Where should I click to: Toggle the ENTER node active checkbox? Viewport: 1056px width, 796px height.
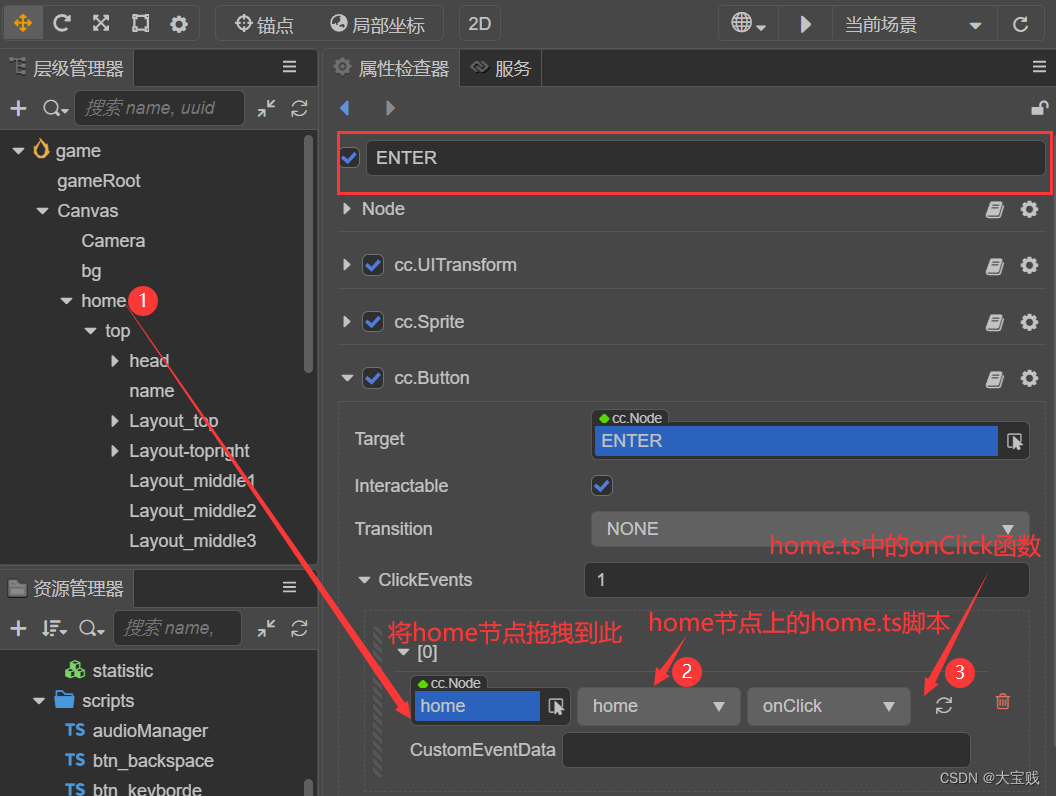[350, 158]
